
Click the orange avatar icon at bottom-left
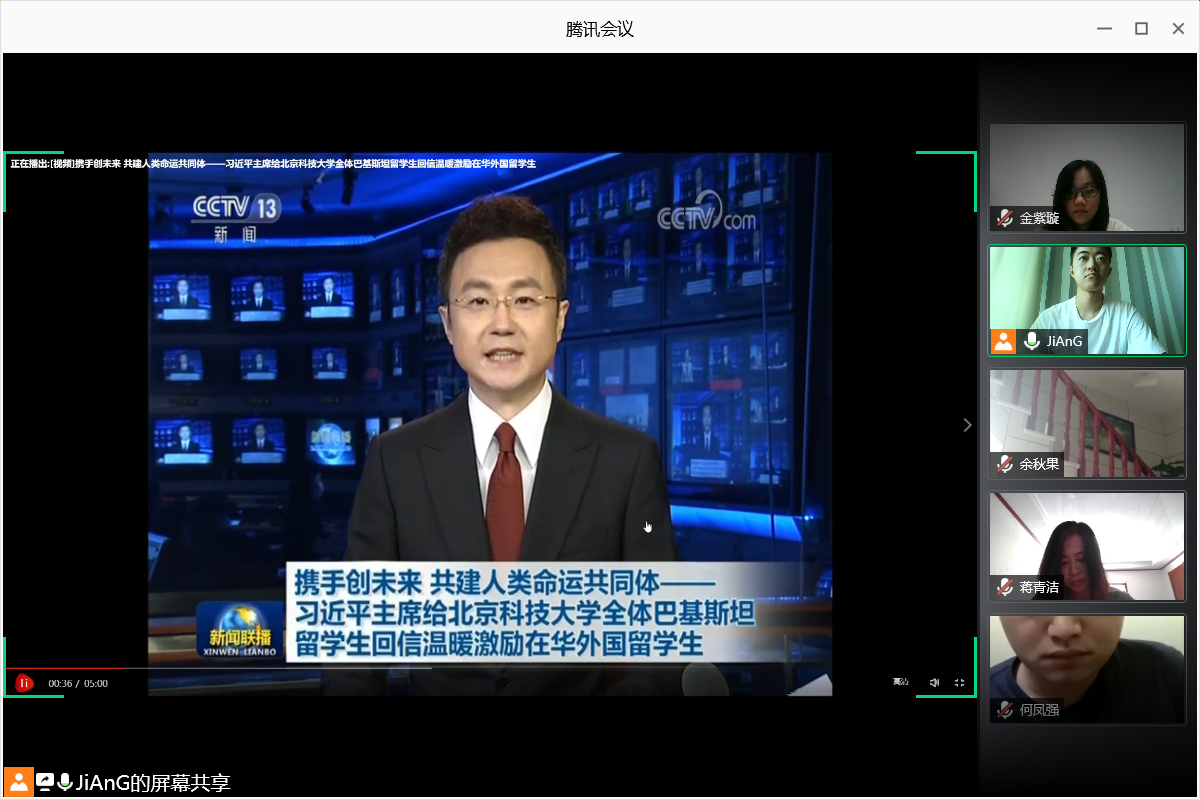click(18, 782)
